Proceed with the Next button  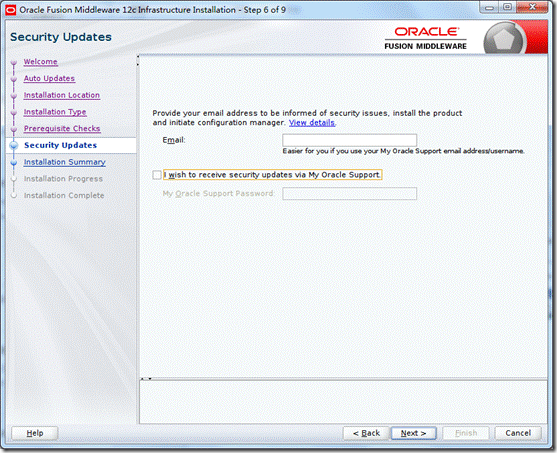[x=413, y=433]
